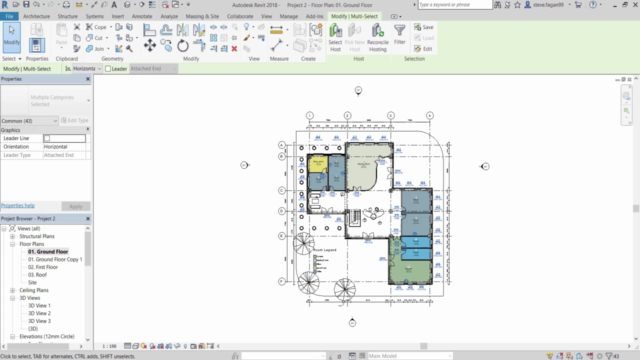Open the selection Filter funnel
The height and width of the screenshot is (360, 640).
(400, 34)
